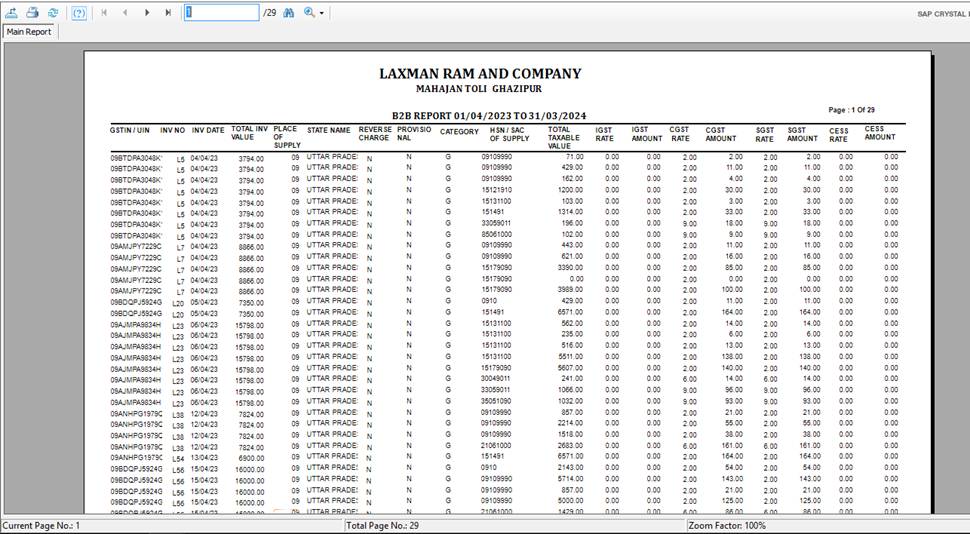This screenshot has width=970, height=534.
Task: Refresh the report data
Action: (52, 13)
